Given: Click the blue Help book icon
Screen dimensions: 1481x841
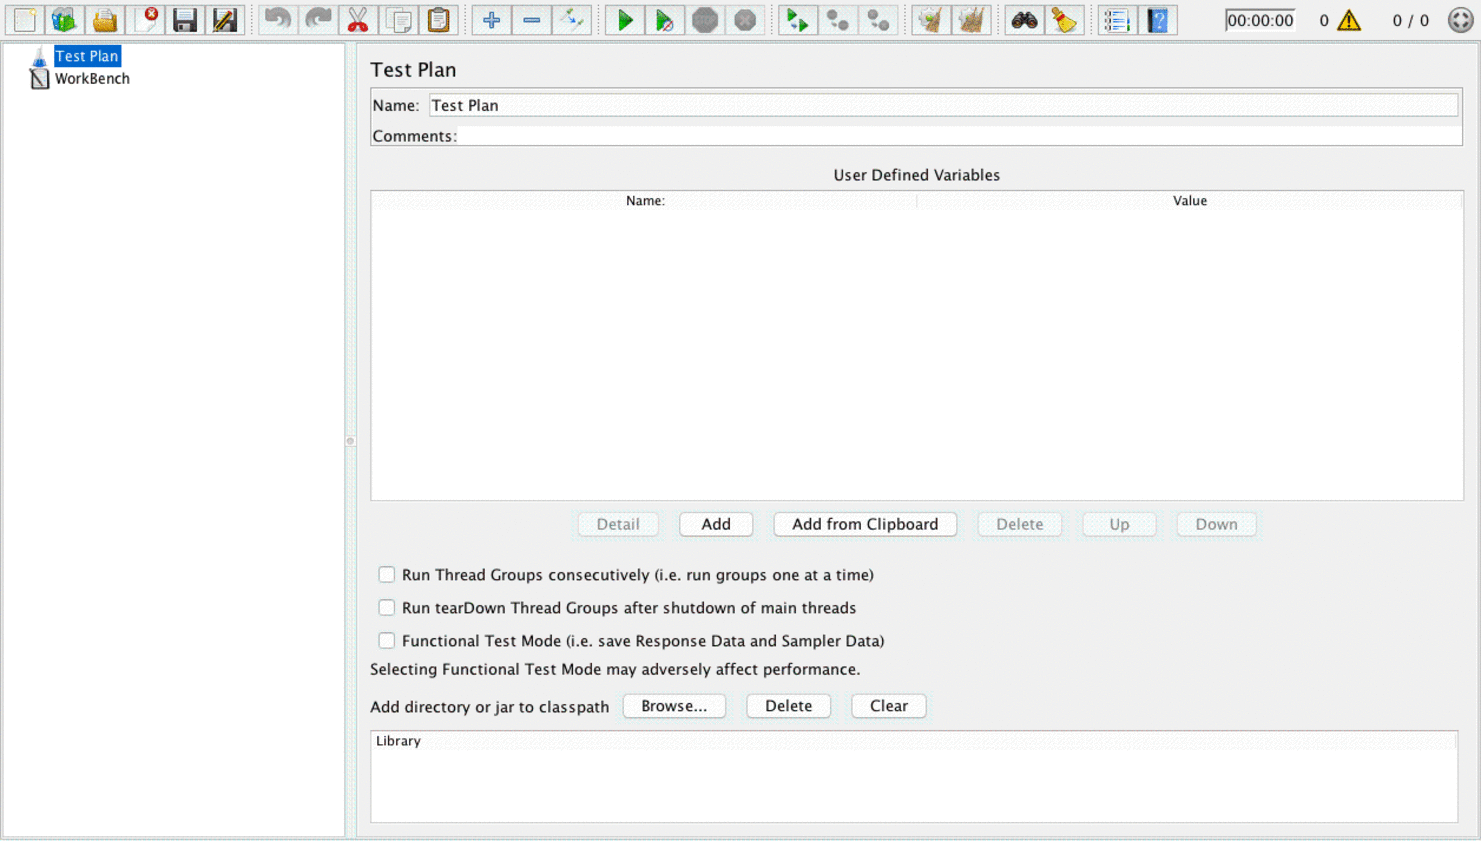Looking at the screenshot, I should 1157,20.
